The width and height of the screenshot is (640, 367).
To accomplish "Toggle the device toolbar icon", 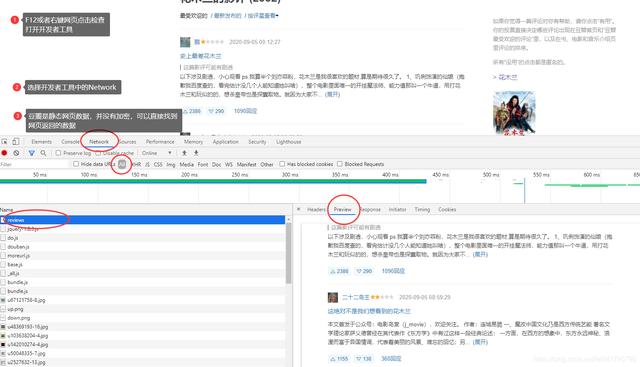I will 16,141.
